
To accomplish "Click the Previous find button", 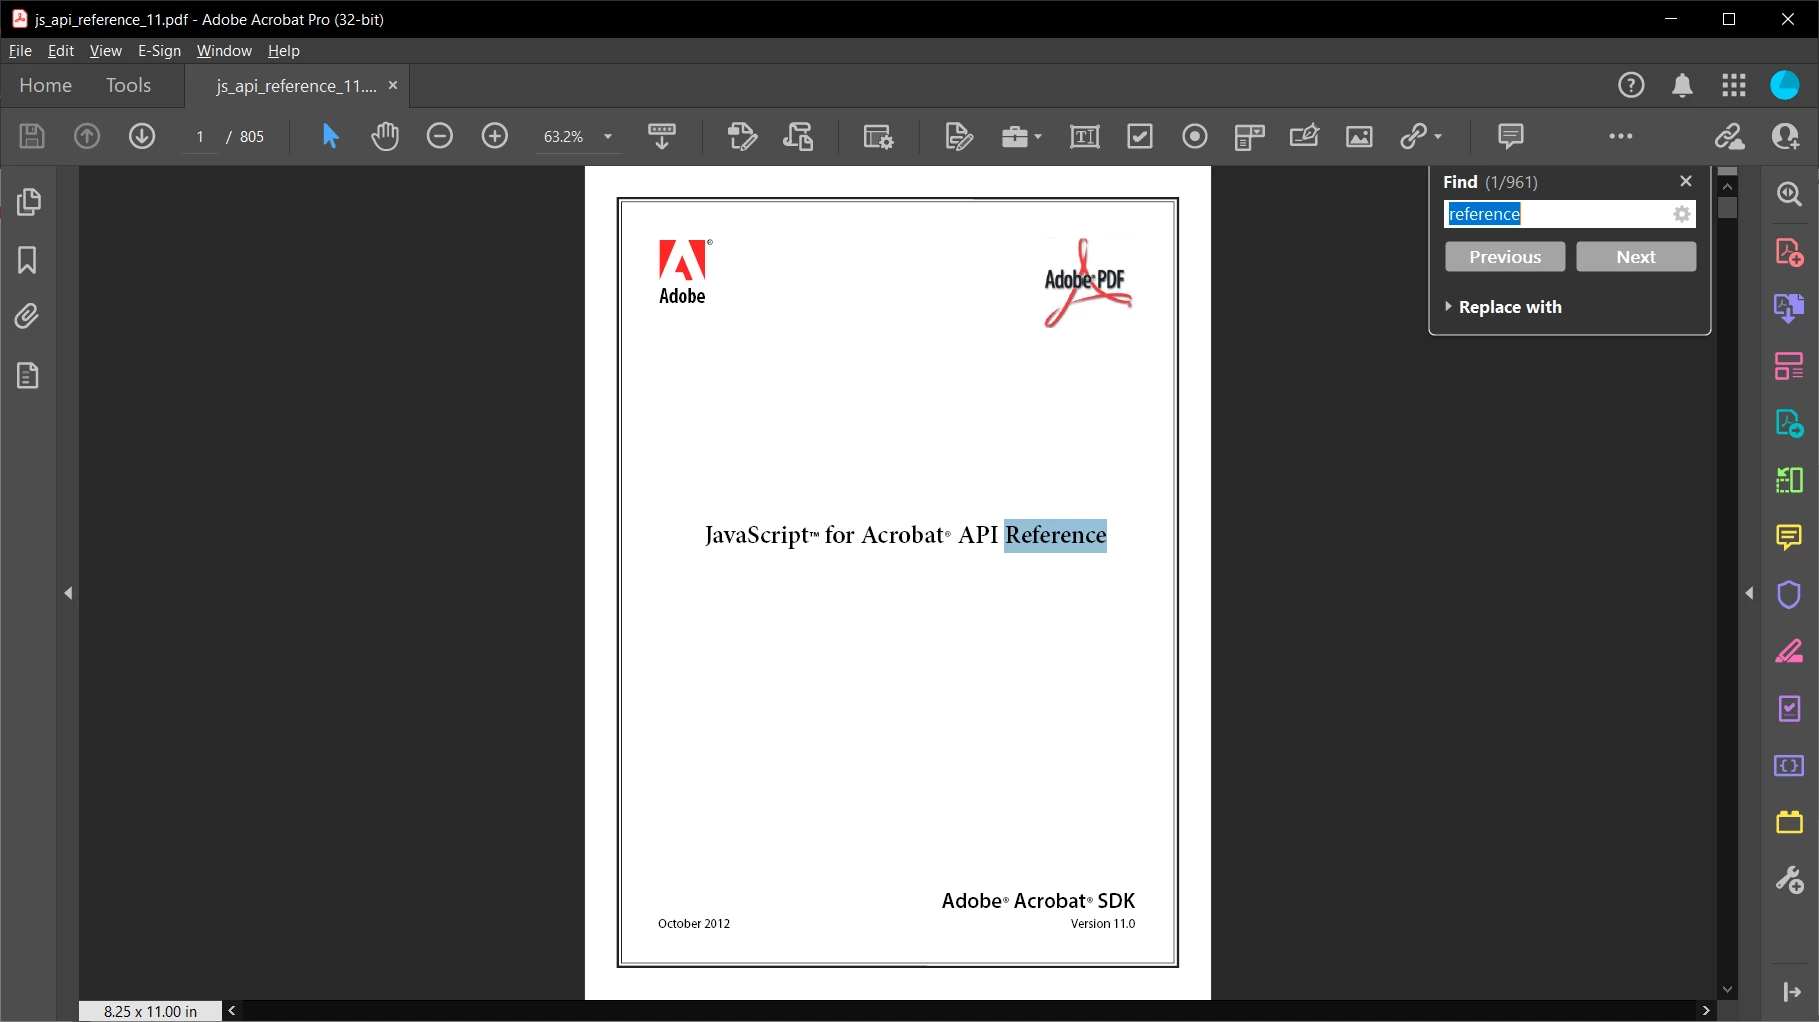I will coord(1505,257).
